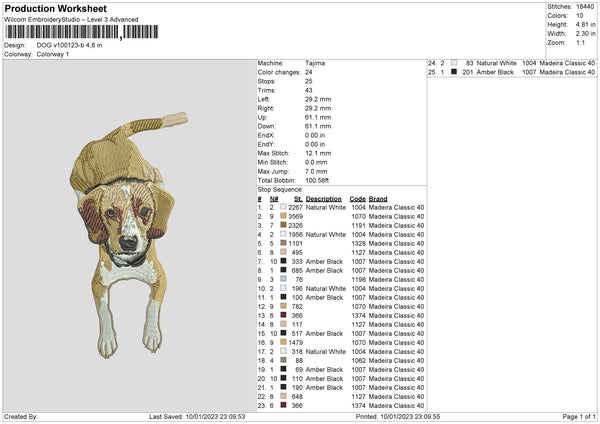Select the Stitches count value 18440
The image size is (600, 424).
tap(586, 6)
